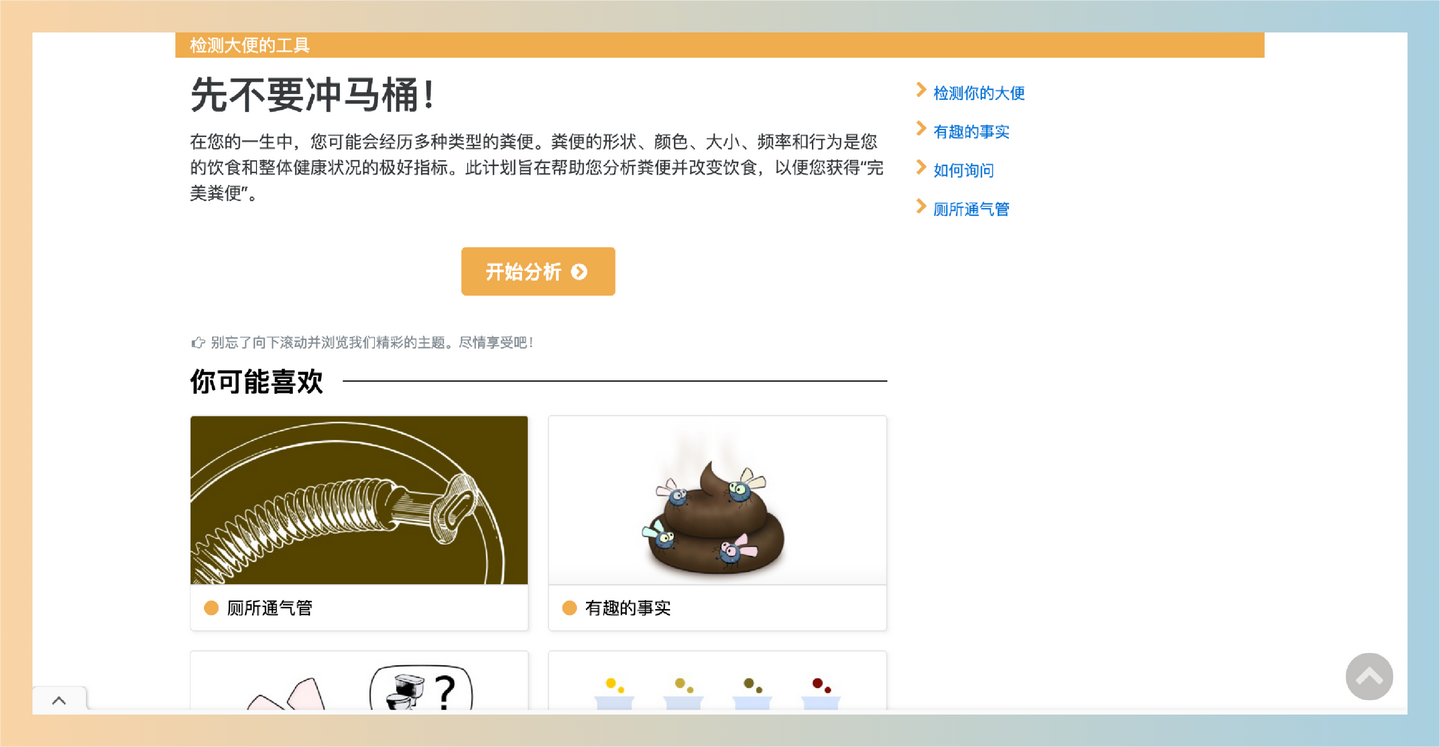Click the chevron before 检测你的大便

point(921,90)
